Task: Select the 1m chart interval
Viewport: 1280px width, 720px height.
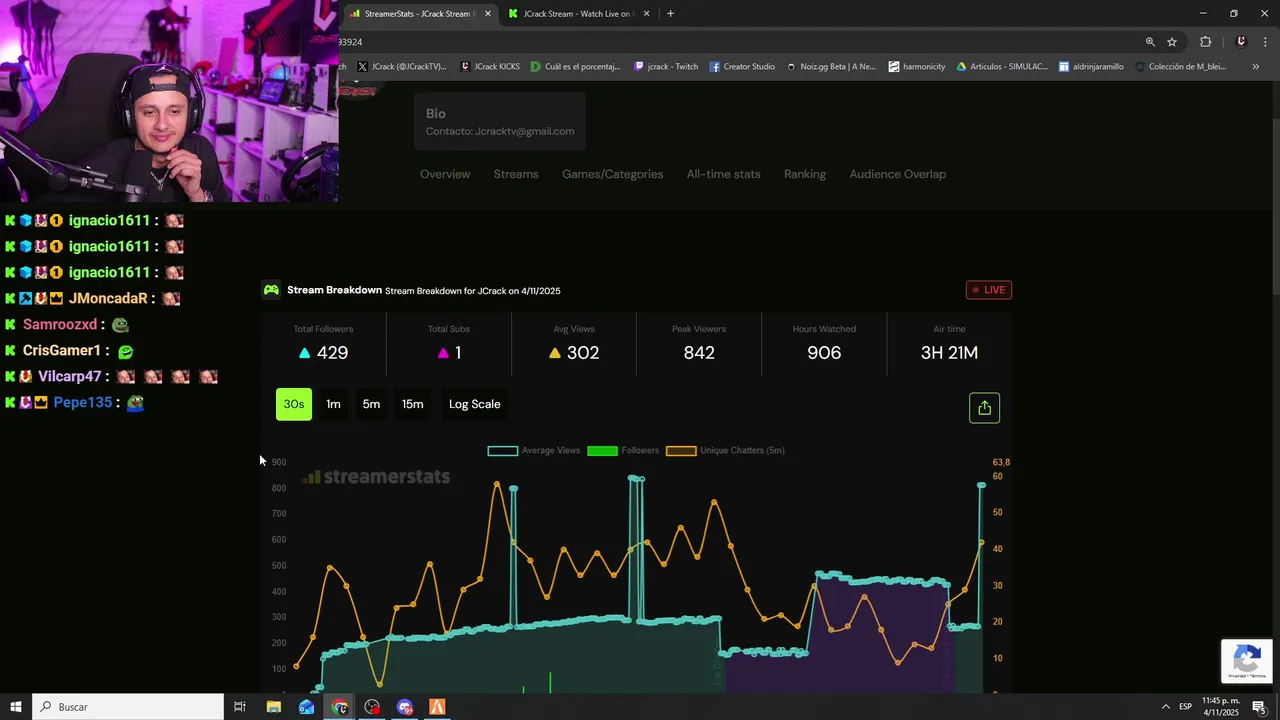Action: (x=333, y=404)
